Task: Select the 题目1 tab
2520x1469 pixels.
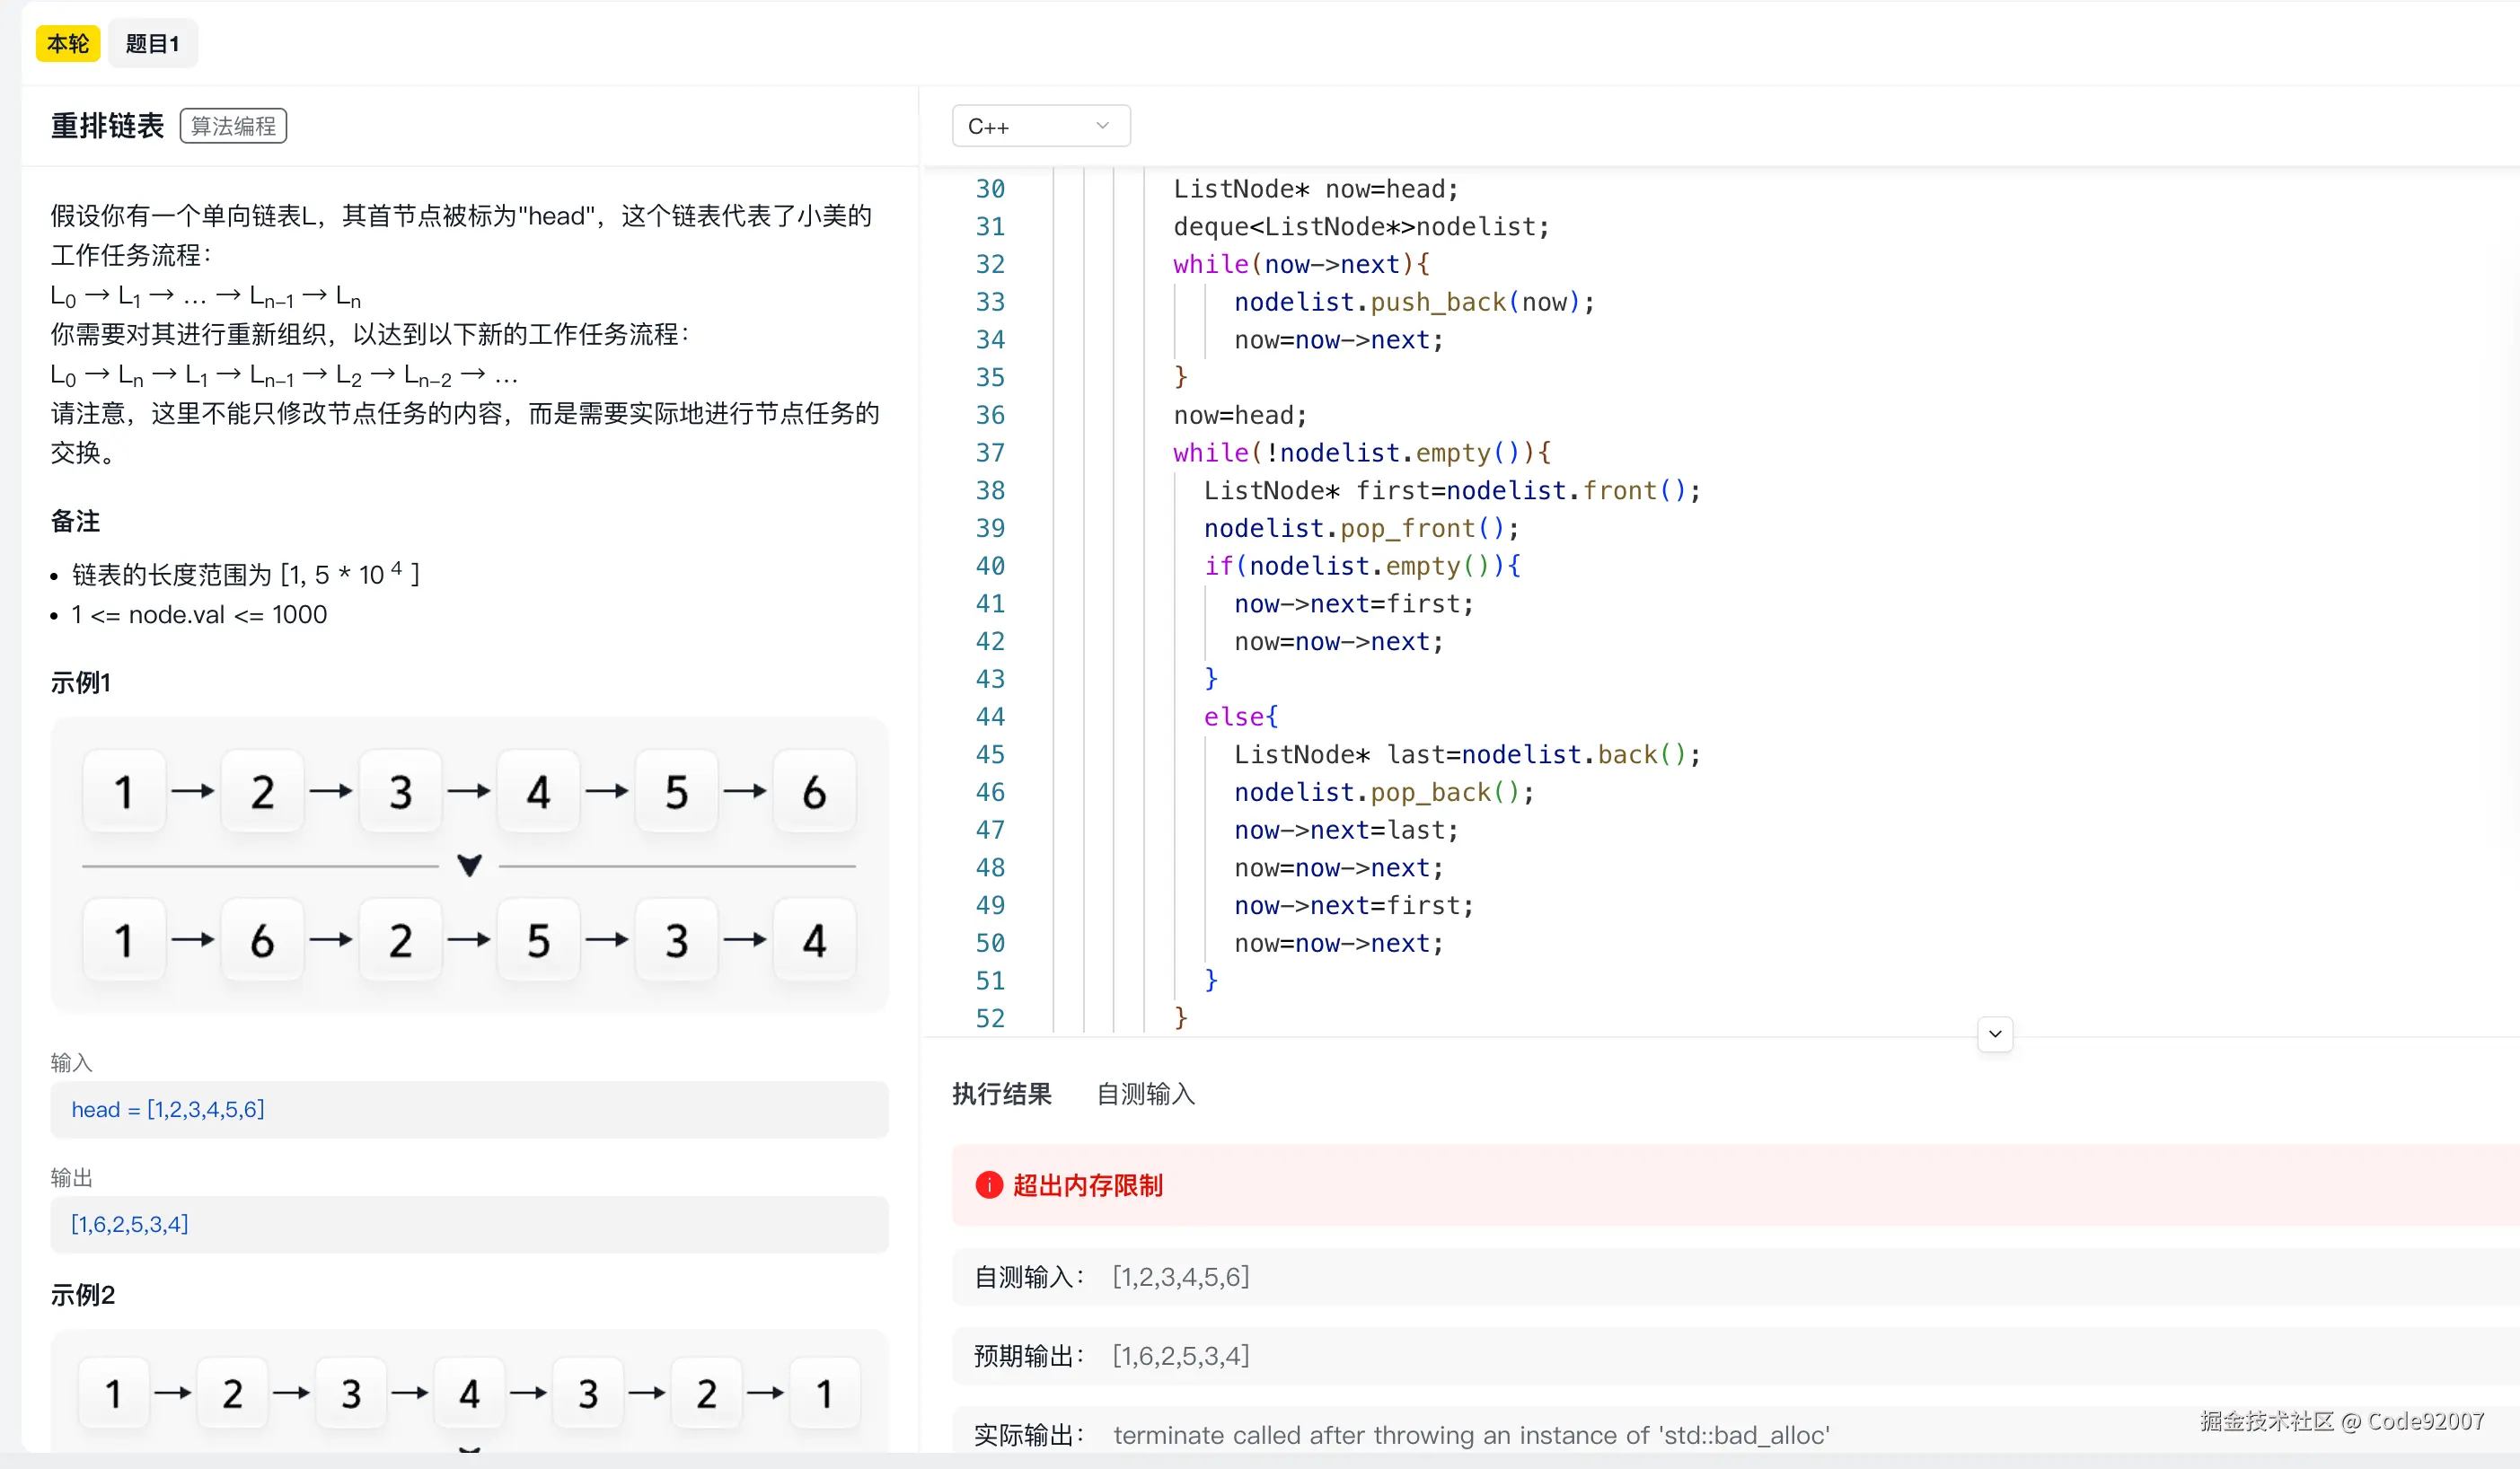Action: (152, 44)
